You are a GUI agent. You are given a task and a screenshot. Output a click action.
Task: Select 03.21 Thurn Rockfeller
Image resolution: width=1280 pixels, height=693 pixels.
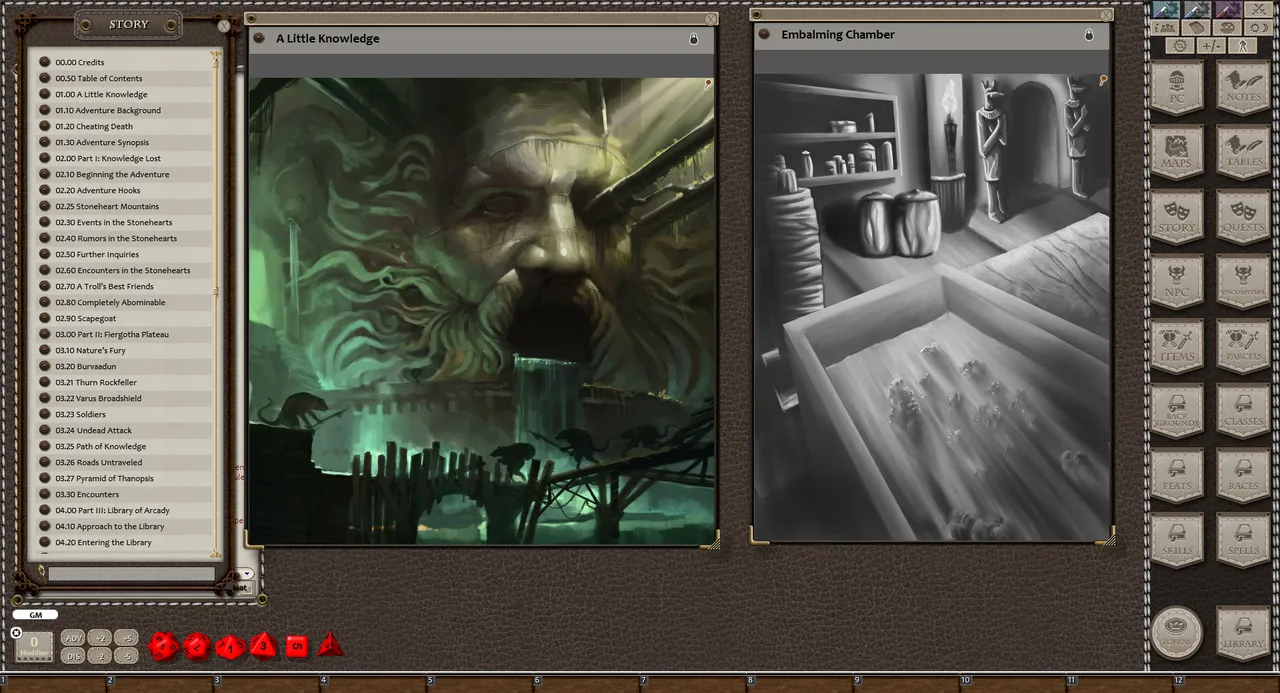click(124, 382)
